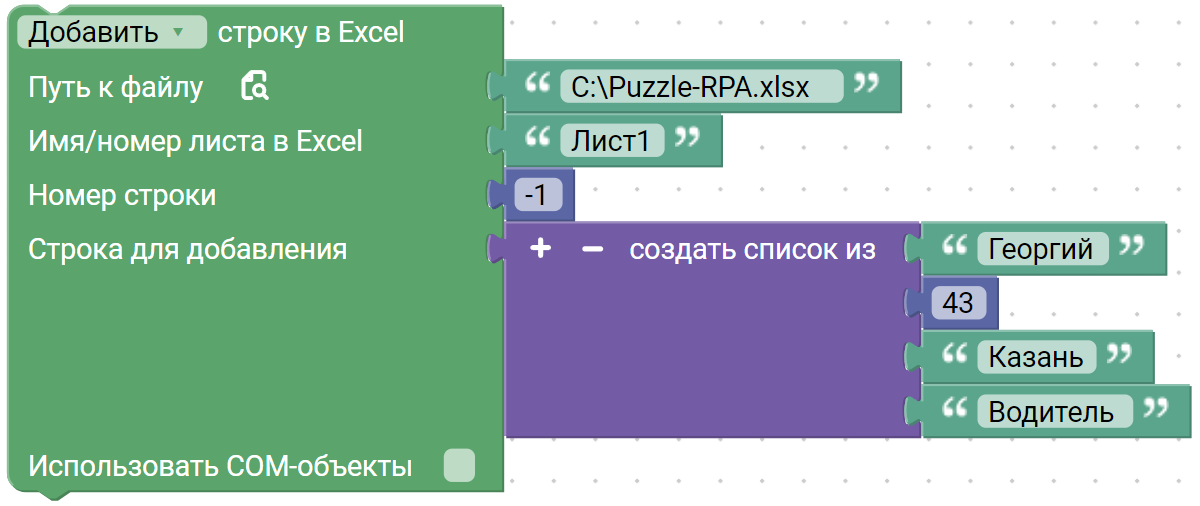Click the Строка для добавления label
The height and width of the screenshot is (506, 1200).
188,249
